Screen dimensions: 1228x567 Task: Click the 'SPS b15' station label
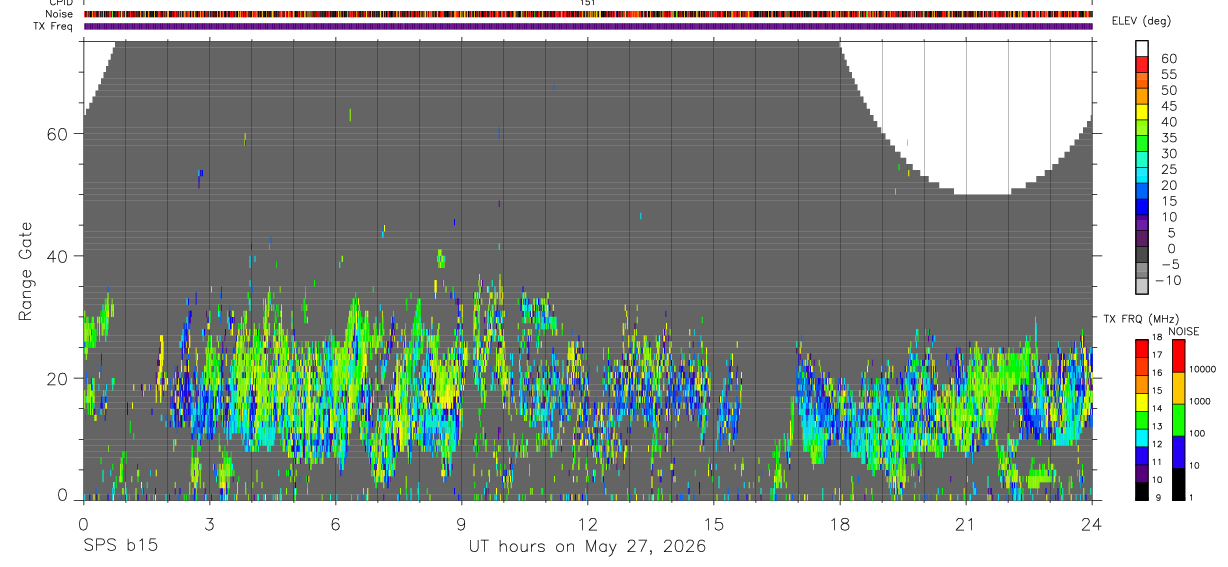click(119, 547)
